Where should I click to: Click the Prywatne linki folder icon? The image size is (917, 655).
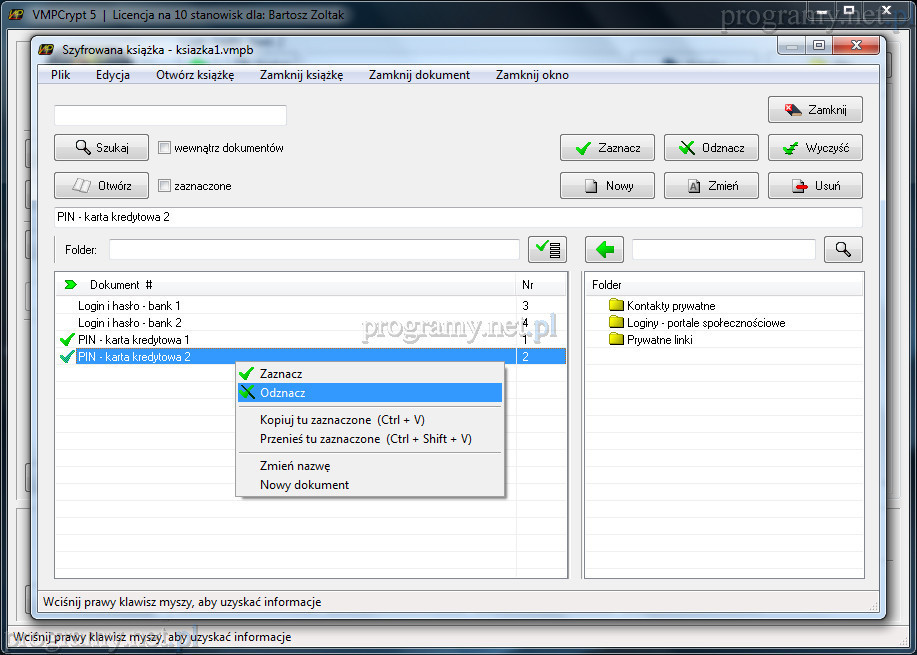(x=616, y=340)
